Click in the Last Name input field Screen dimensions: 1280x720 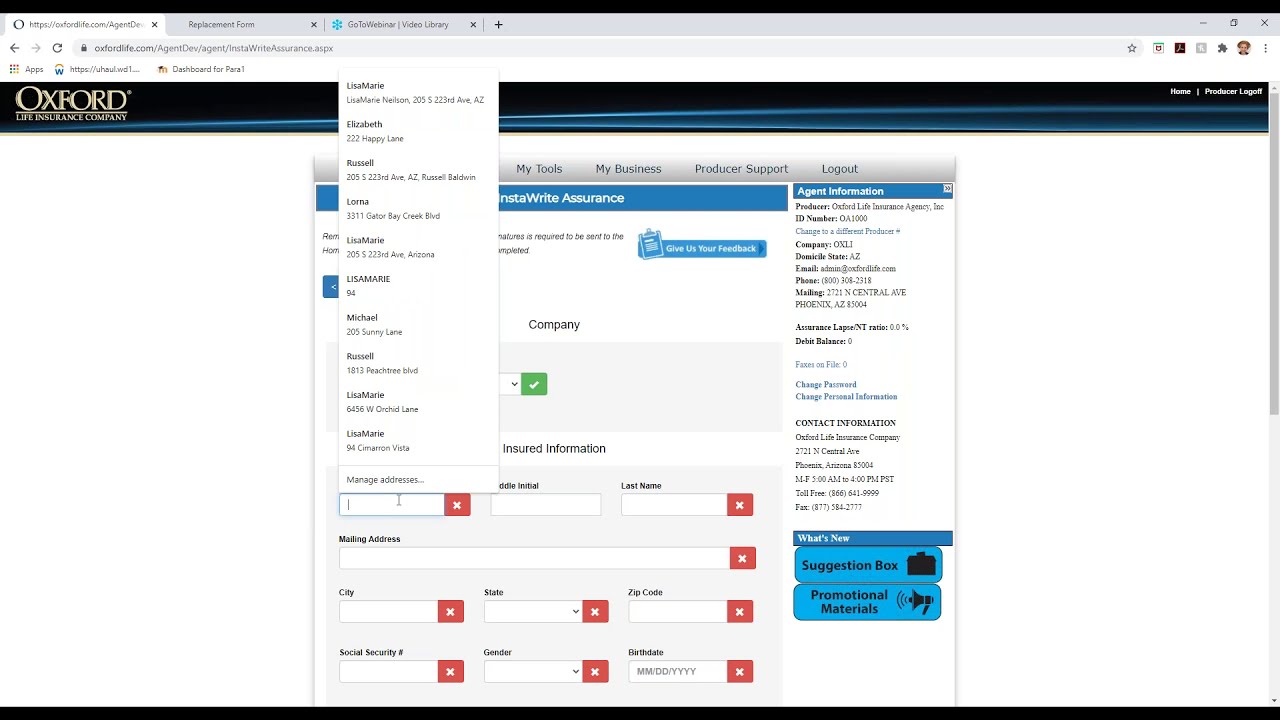point(674,505)
